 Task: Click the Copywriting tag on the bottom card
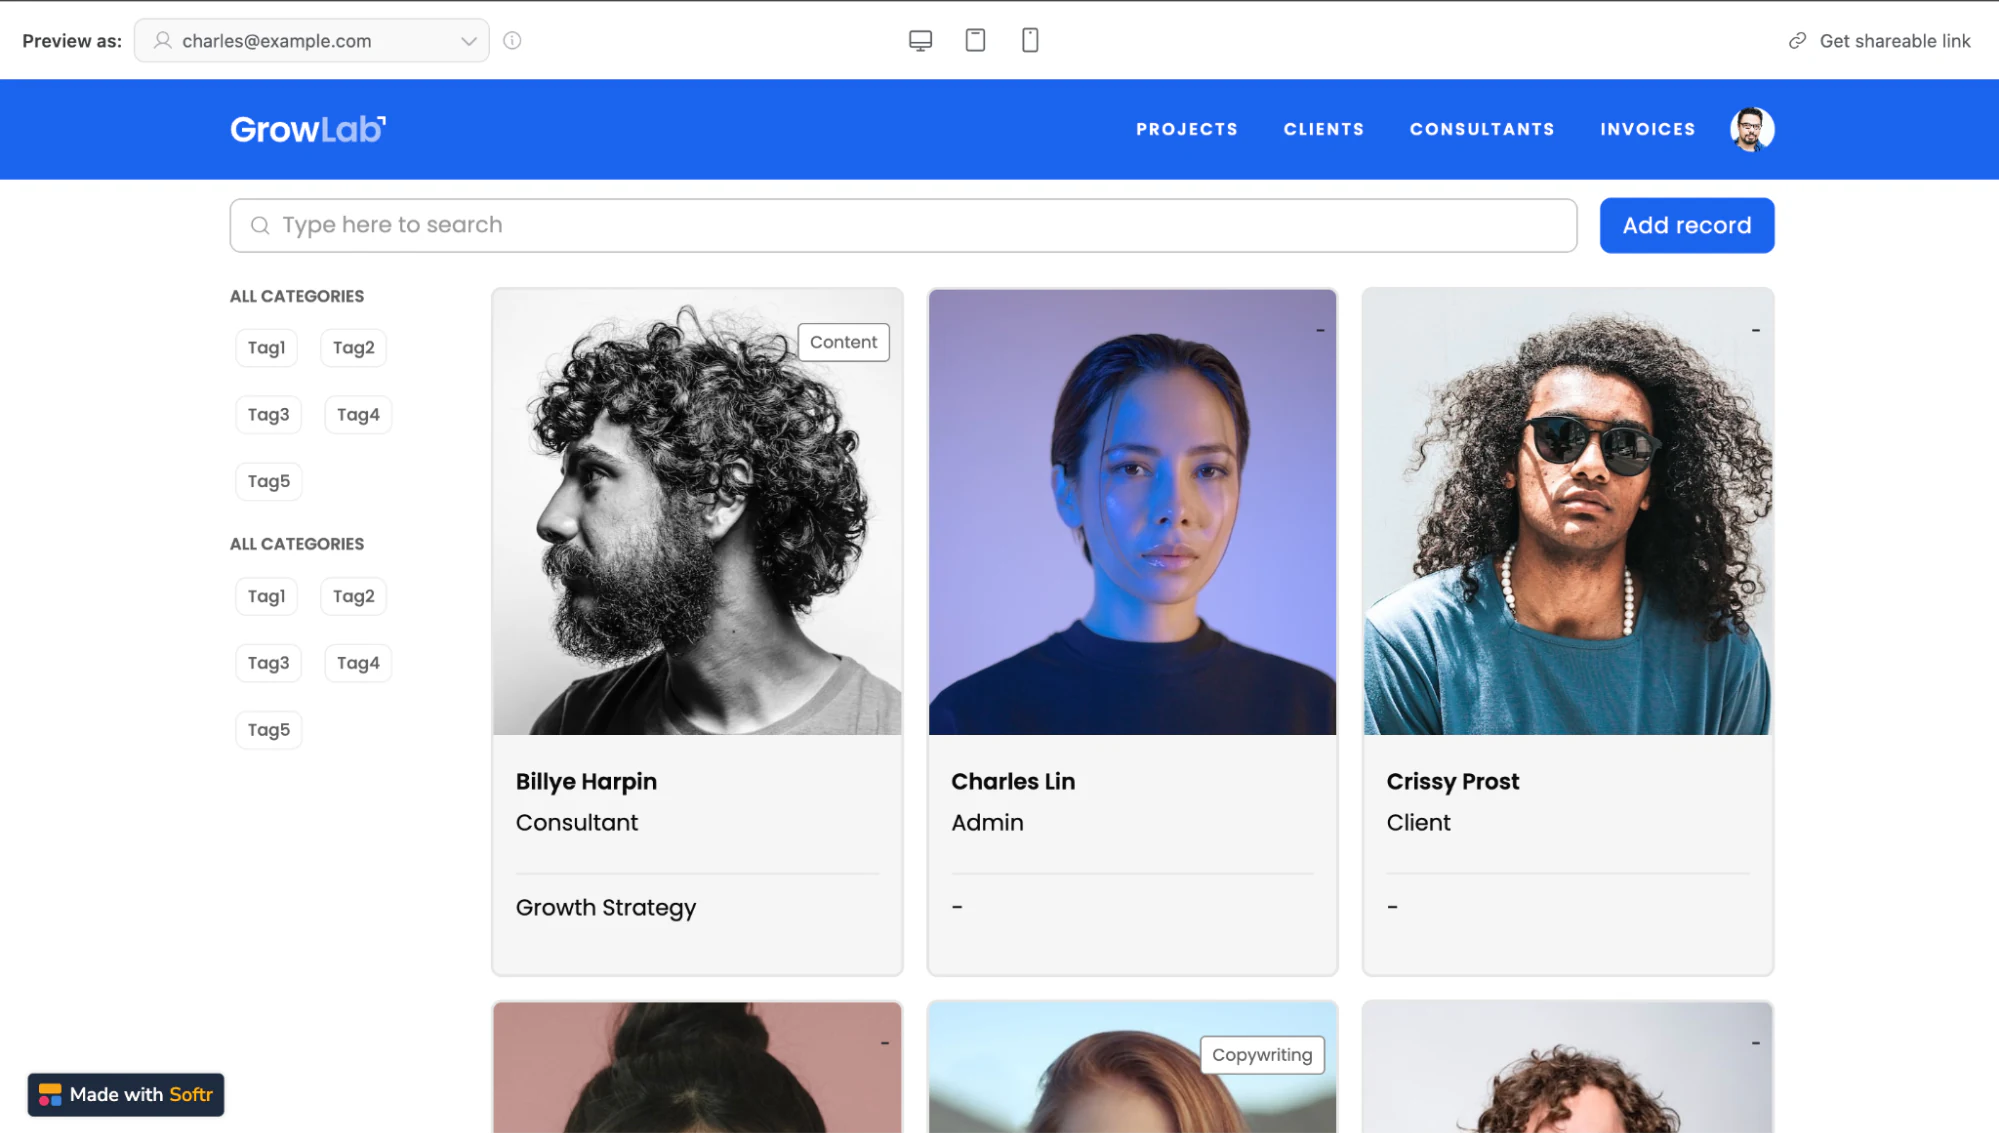(1262, 1055)
